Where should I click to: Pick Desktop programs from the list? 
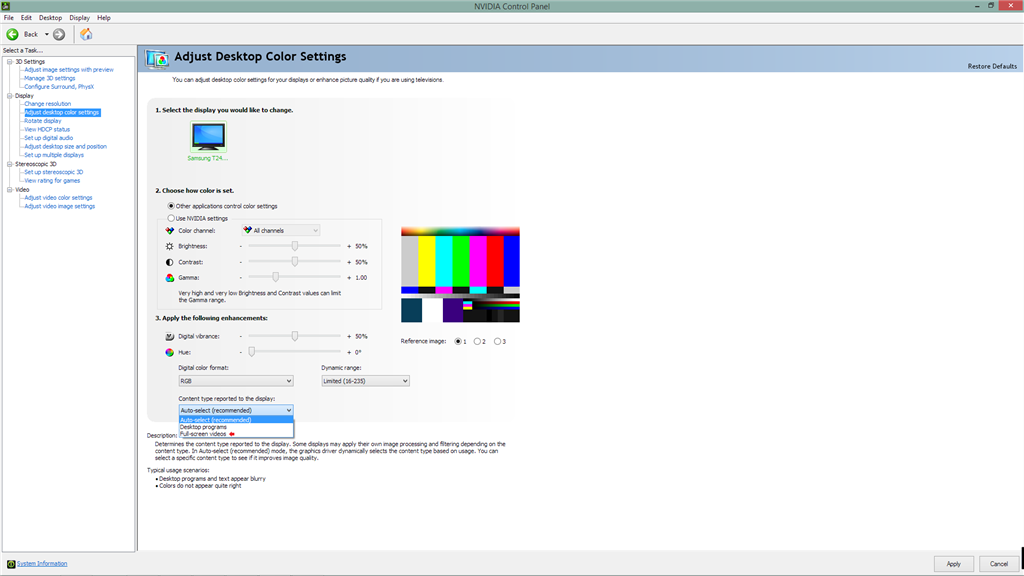(236, 427)
